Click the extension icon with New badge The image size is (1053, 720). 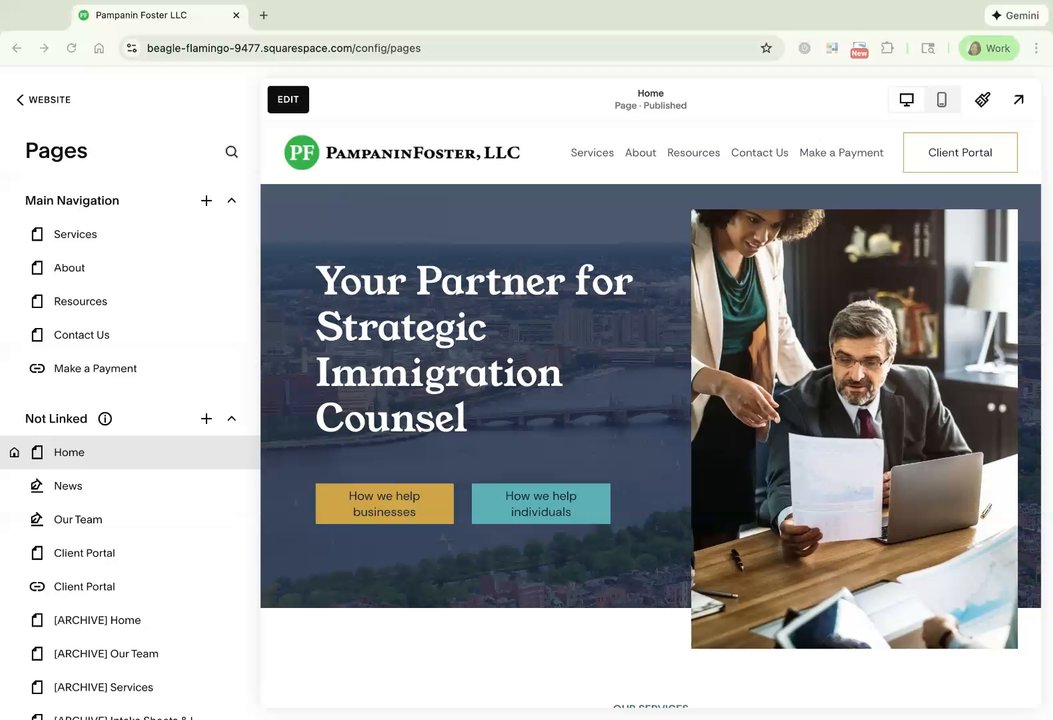(859, 49)
